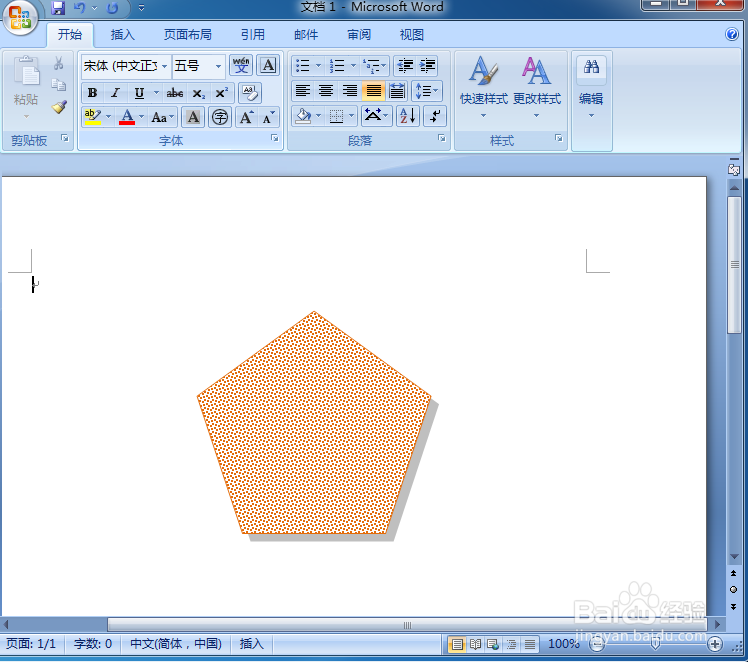This screenshot has height=662, width=748.
Task: Toggle bold formatting
Action: (93, 93)
